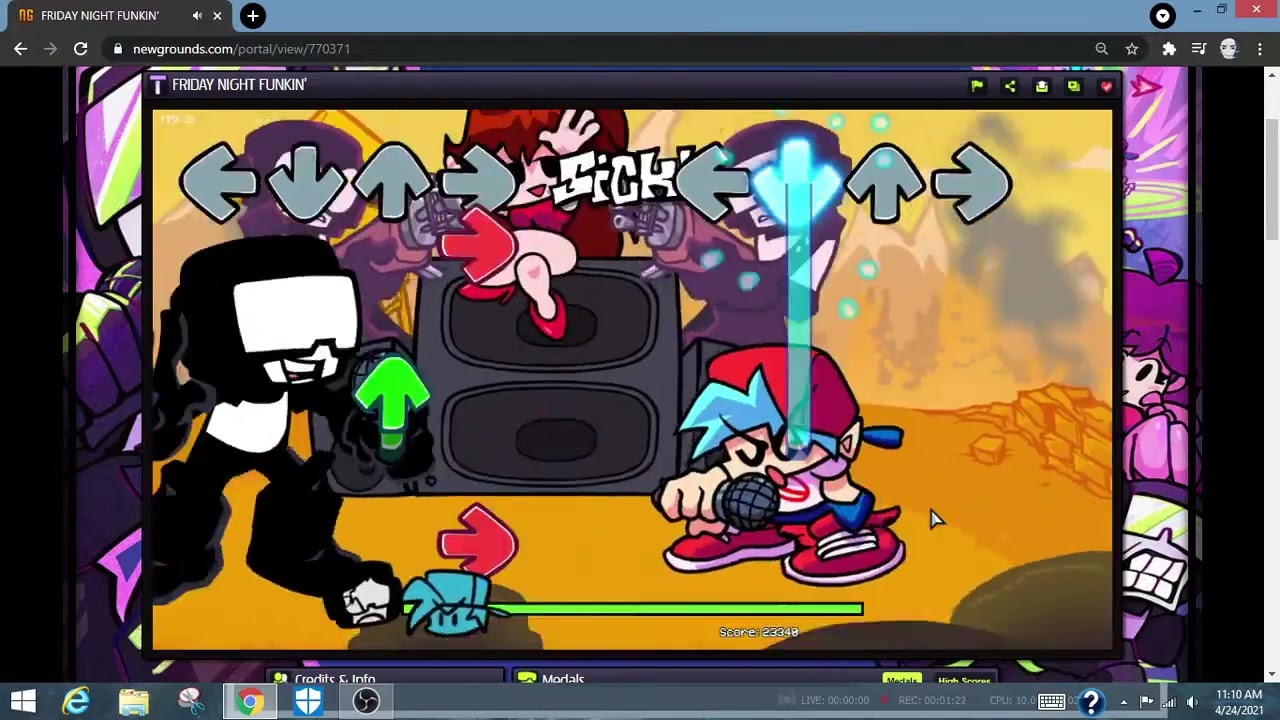Click the green duplicate-window icon in game header
1280x720 pixels.
1074,86
